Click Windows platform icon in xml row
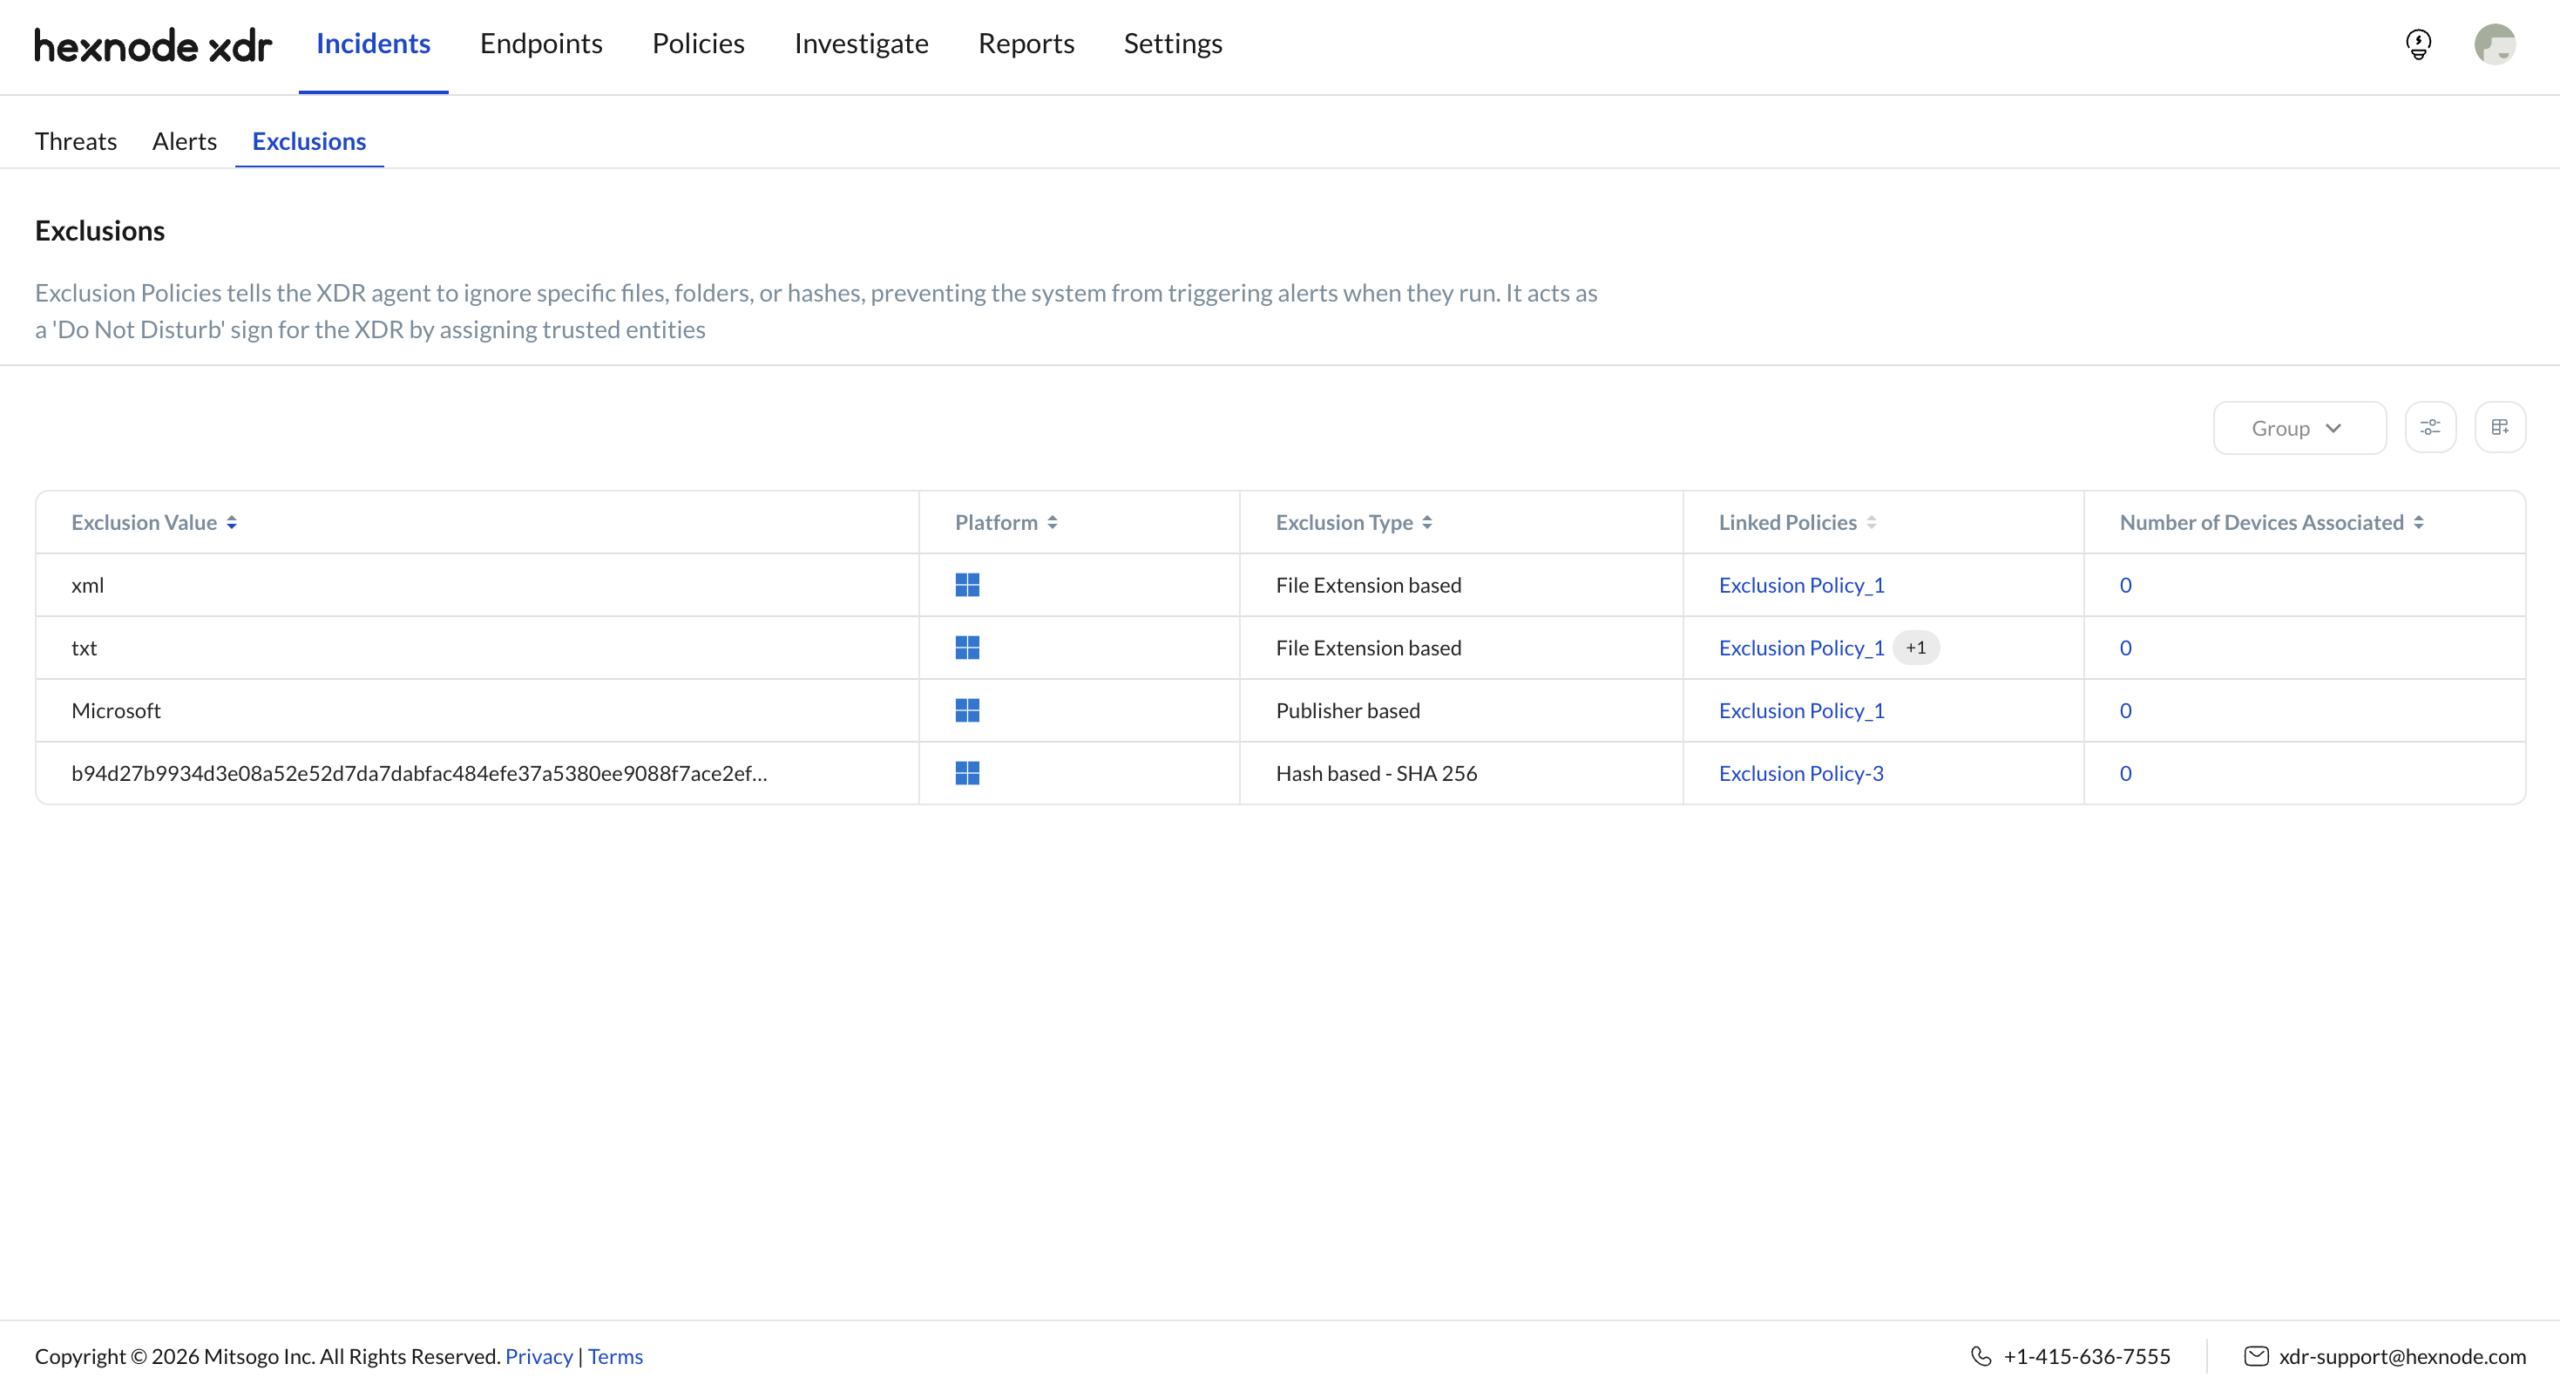Viewport: 2560px width, 1391px height. click(x=967, y=585)
